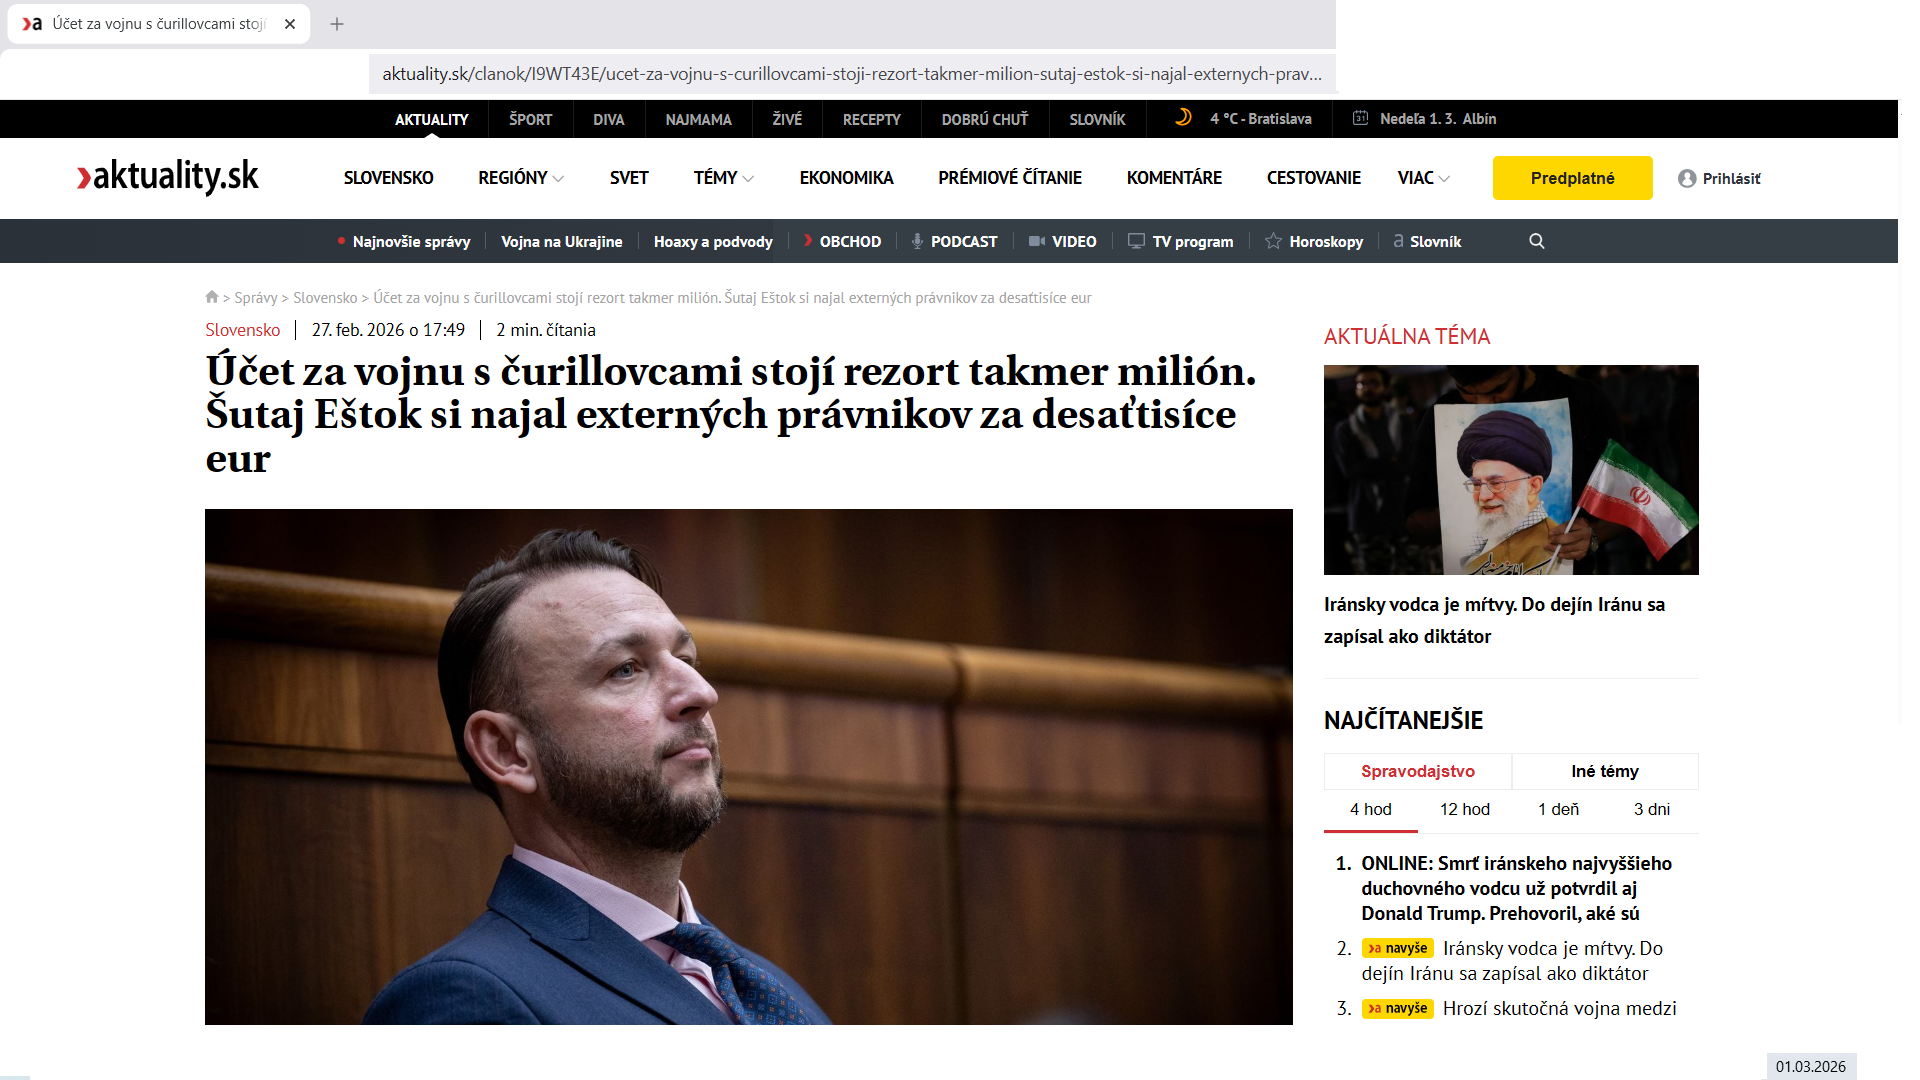Viewport: 1920px width, 1080px height.
Task: Click the Prihlásiť user icon
Action: (1687, 178)
